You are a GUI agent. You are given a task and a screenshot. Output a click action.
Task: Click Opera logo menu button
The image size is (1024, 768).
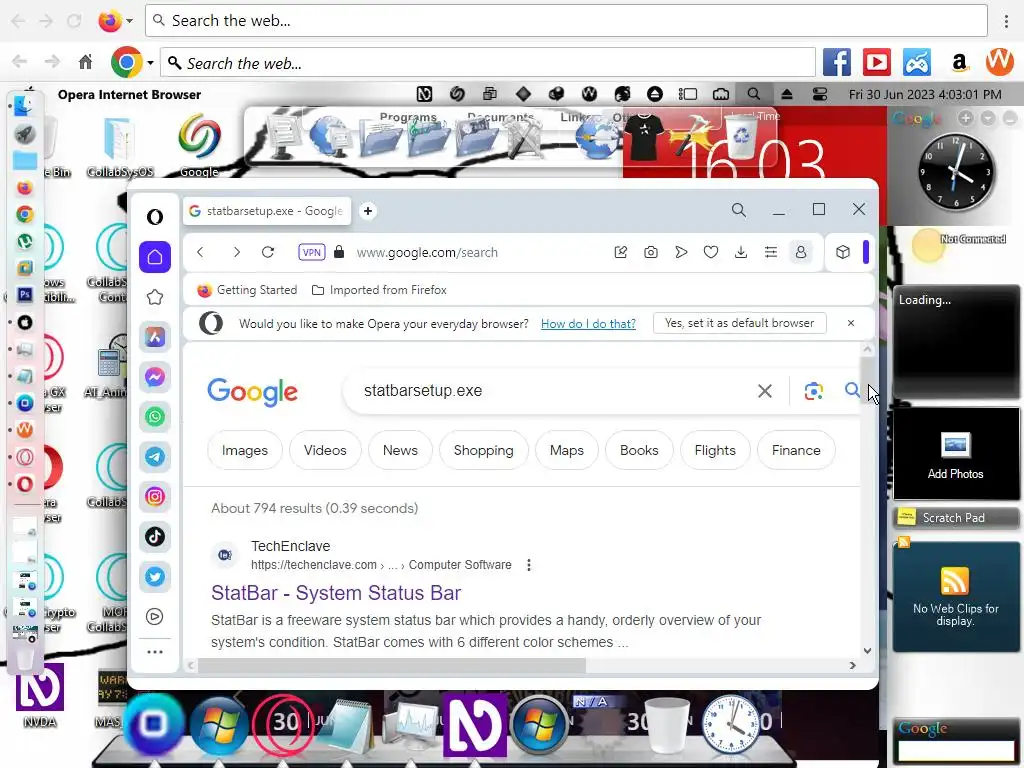tap(155, 216)
